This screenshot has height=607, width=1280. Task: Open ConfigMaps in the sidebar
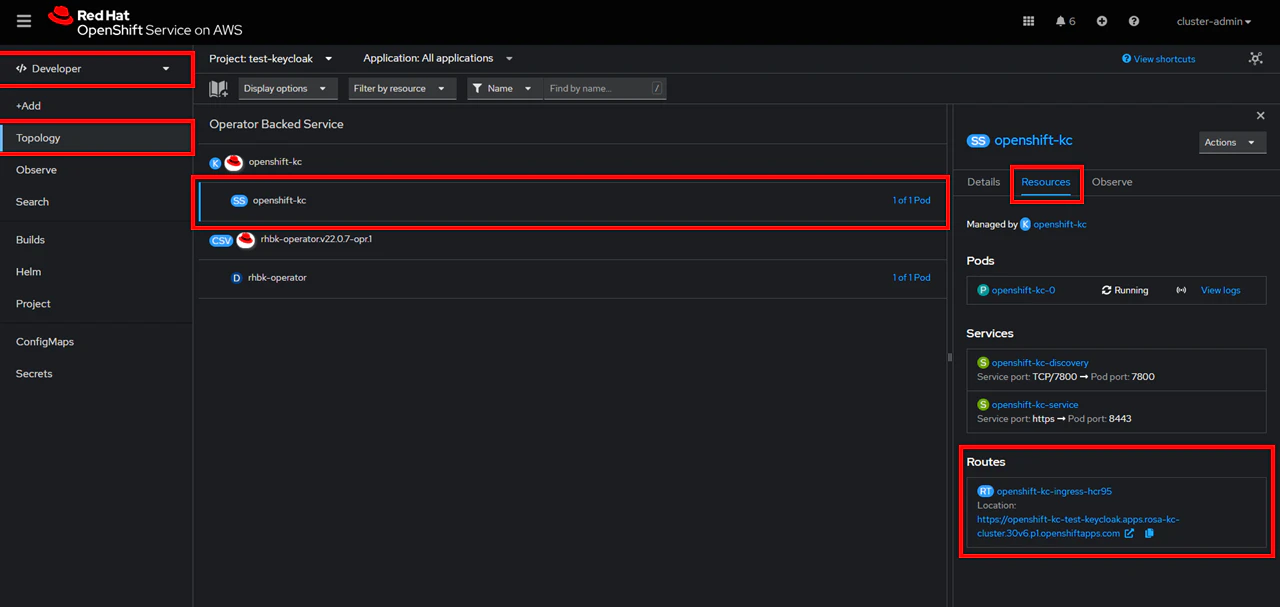pos(96,342)
